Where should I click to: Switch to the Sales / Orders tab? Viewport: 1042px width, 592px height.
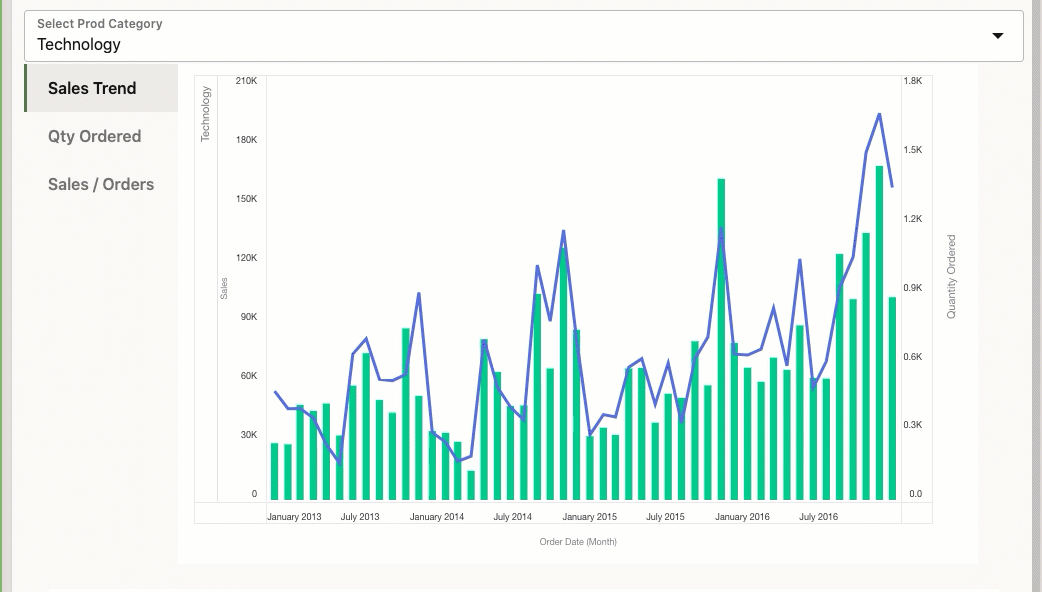click(102, 184)
